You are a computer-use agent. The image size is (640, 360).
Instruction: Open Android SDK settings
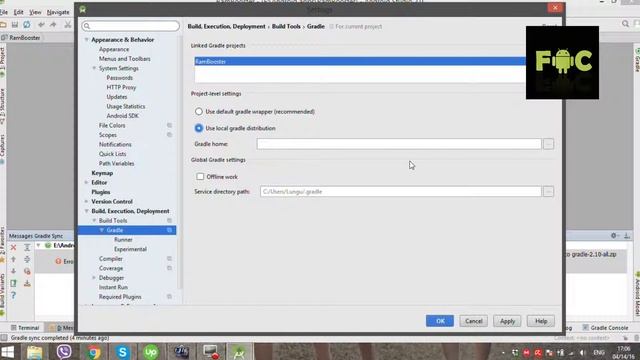click(122, 116)
